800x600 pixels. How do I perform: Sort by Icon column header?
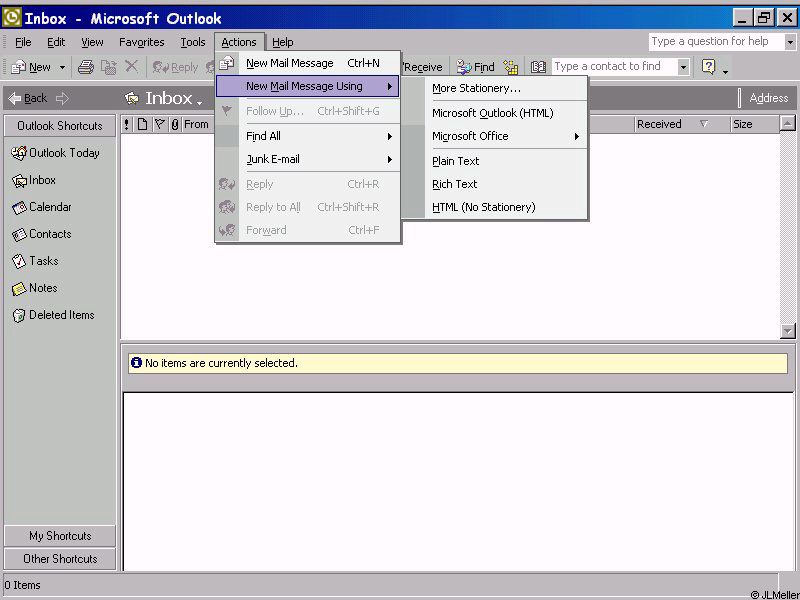[142, 124]
